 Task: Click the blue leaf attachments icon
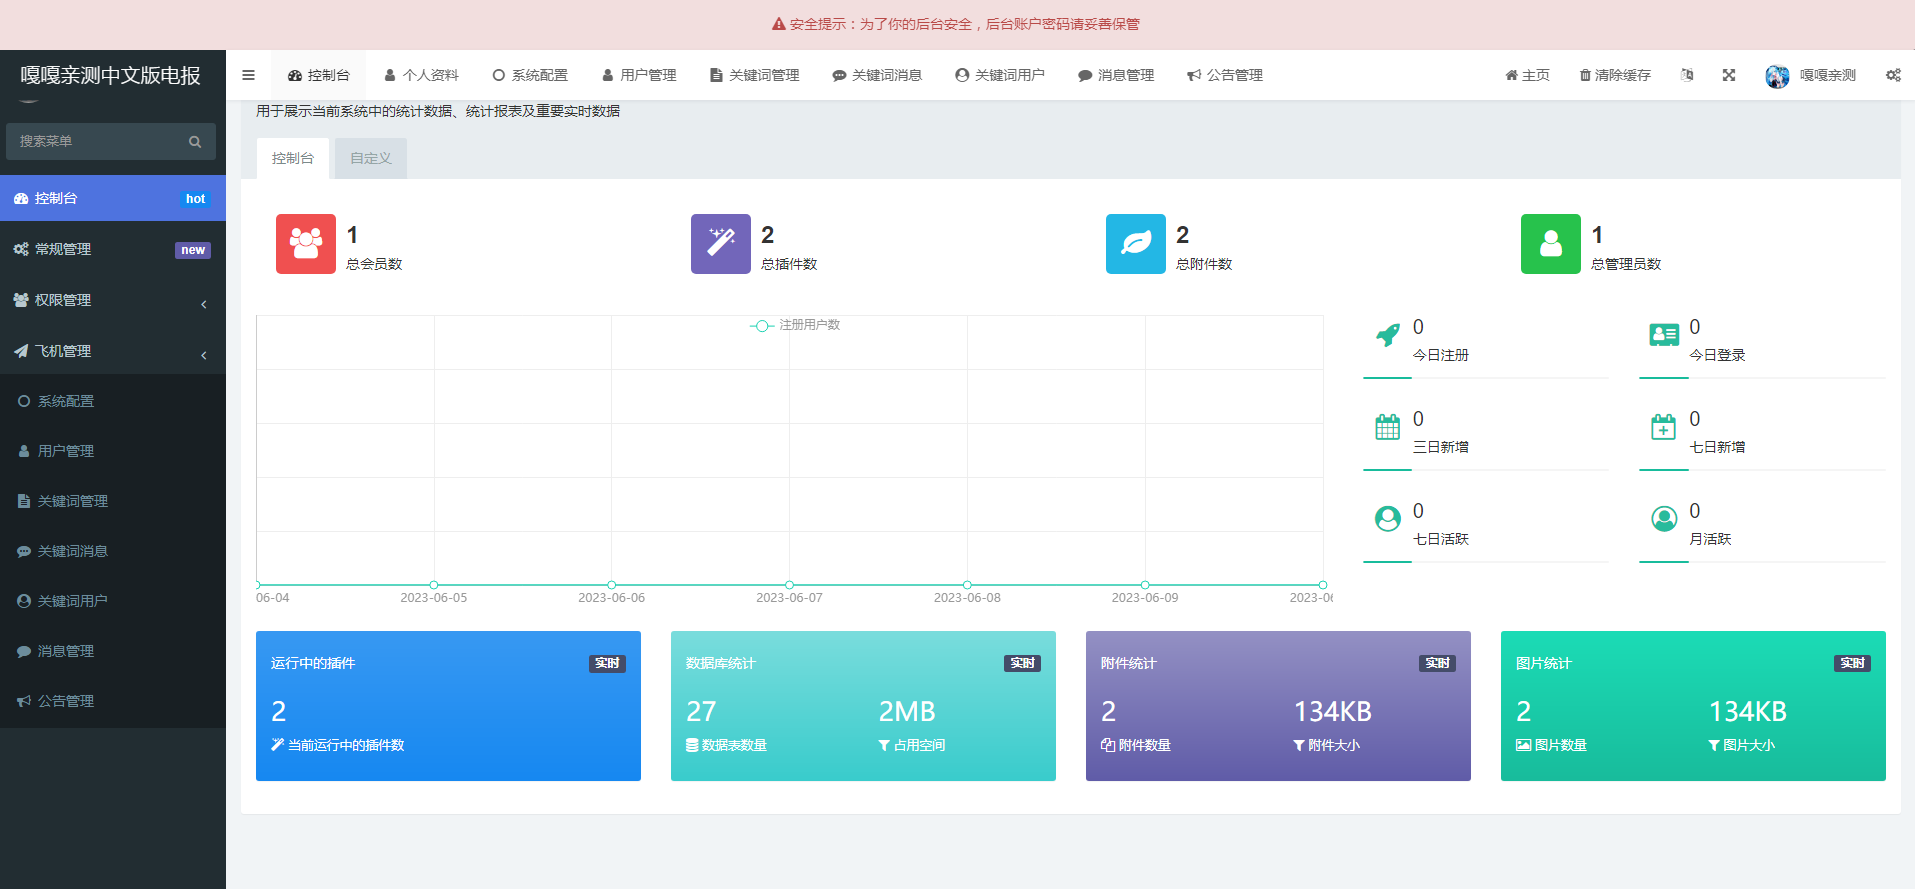(x=1135, y=244)
